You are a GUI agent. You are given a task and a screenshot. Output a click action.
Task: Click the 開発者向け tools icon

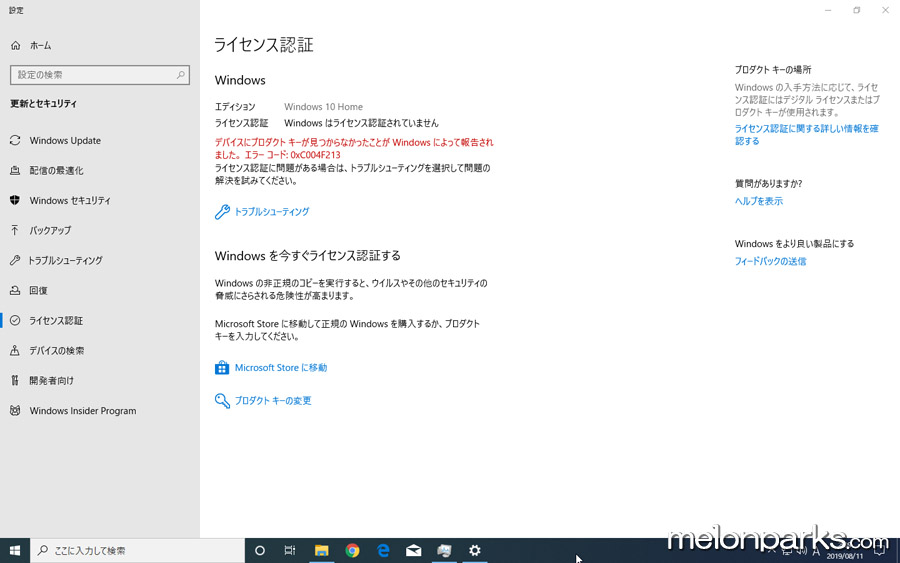tap(15, 380)
